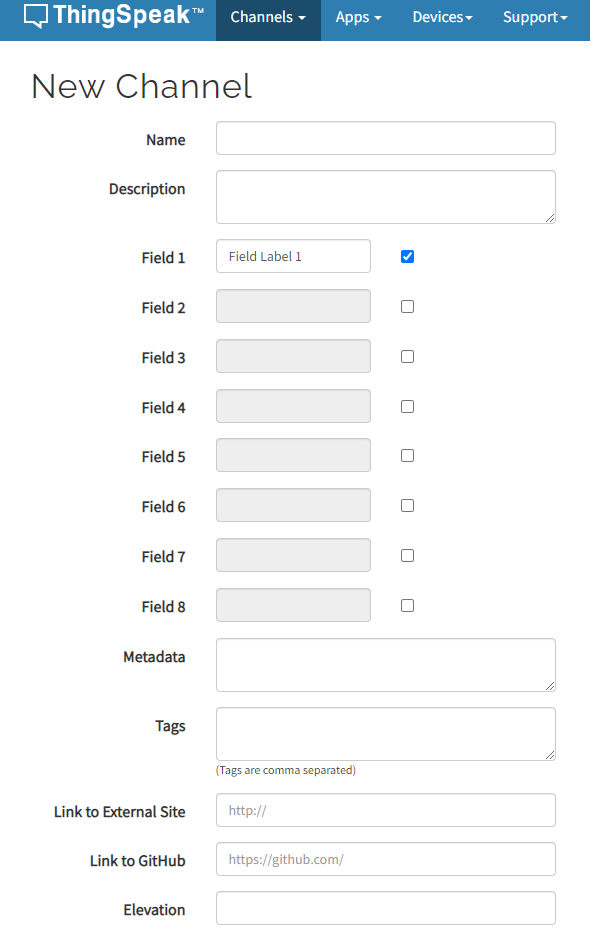Open the Support menu

(x=535, y=18)
